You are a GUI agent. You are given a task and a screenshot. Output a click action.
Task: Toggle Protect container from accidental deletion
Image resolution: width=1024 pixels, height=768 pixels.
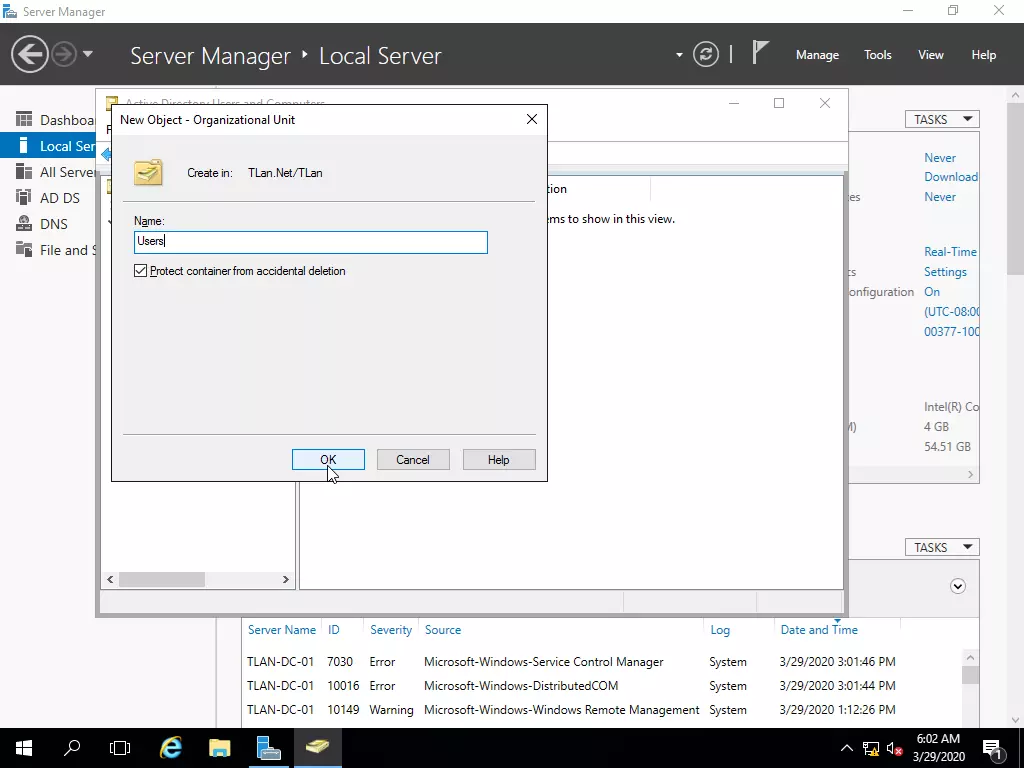coord(140,270)
